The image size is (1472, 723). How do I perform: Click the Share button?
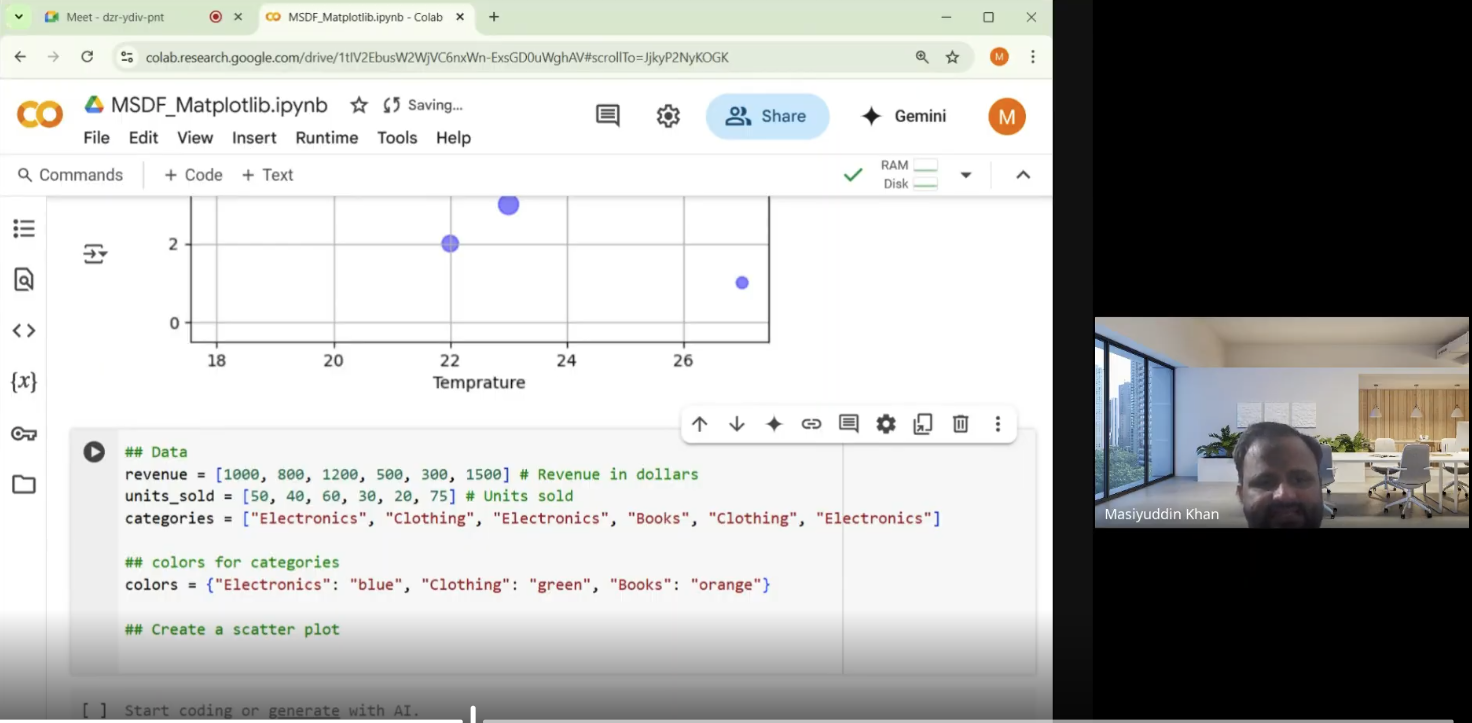tap(767, 116)
